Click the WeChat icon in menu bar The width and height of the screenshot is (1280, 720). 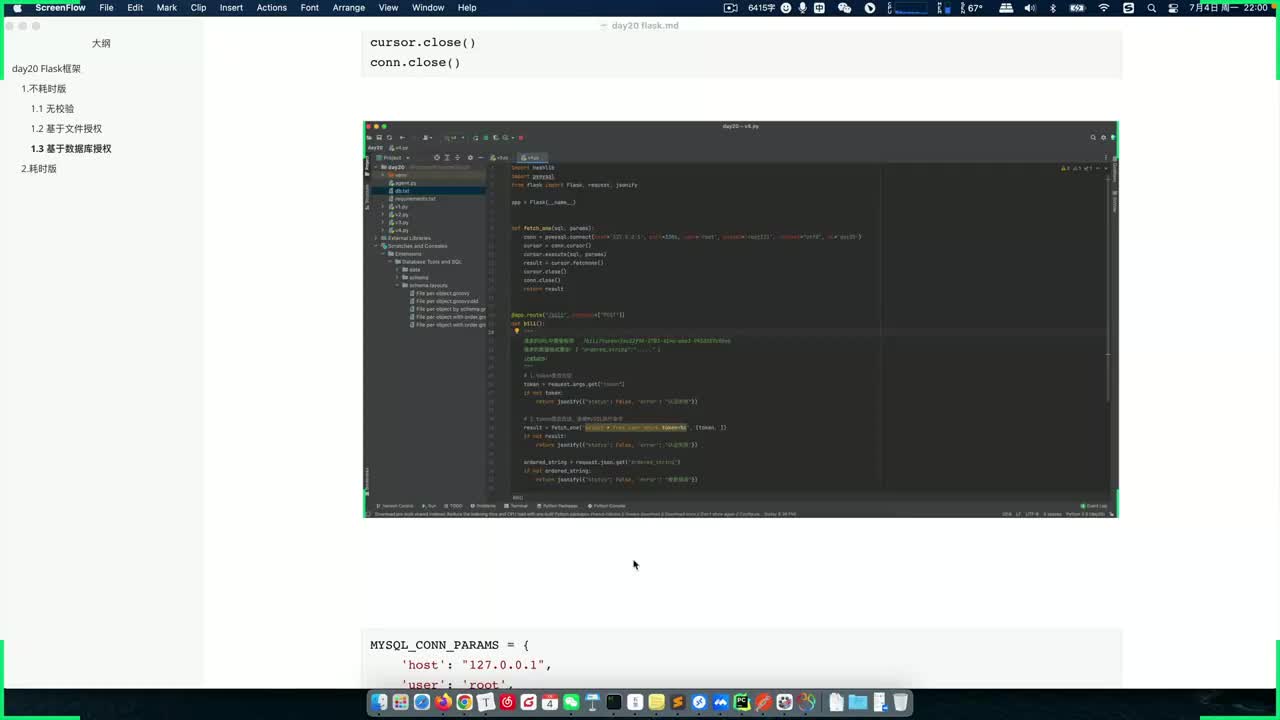coord(844,7)
